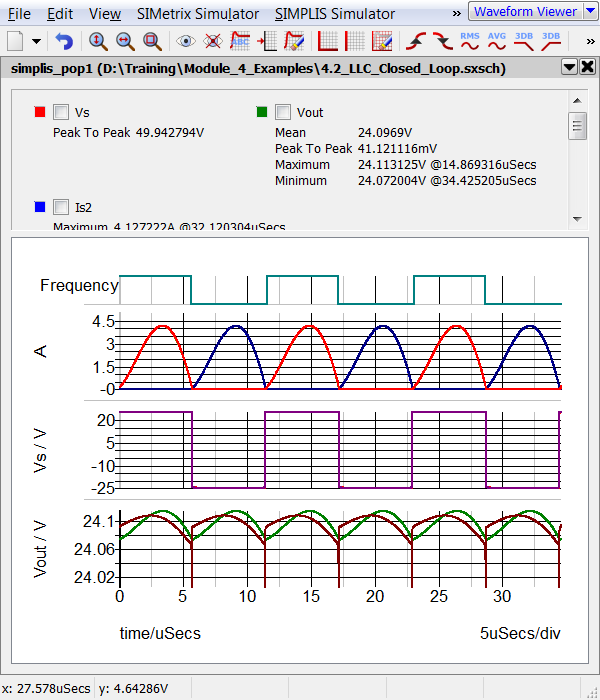Click the Show Curves eye icon
This screenshot has height=700, width=600.
[x=185, y=41]
